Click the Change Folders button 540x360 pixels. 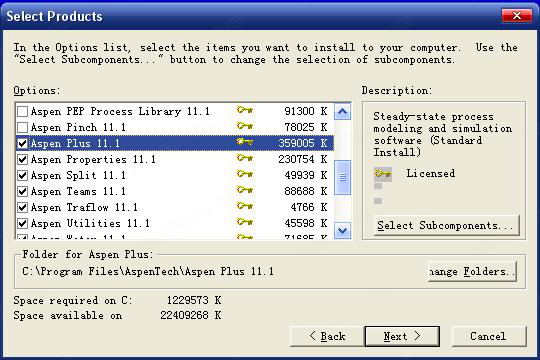tap(472, 271)
